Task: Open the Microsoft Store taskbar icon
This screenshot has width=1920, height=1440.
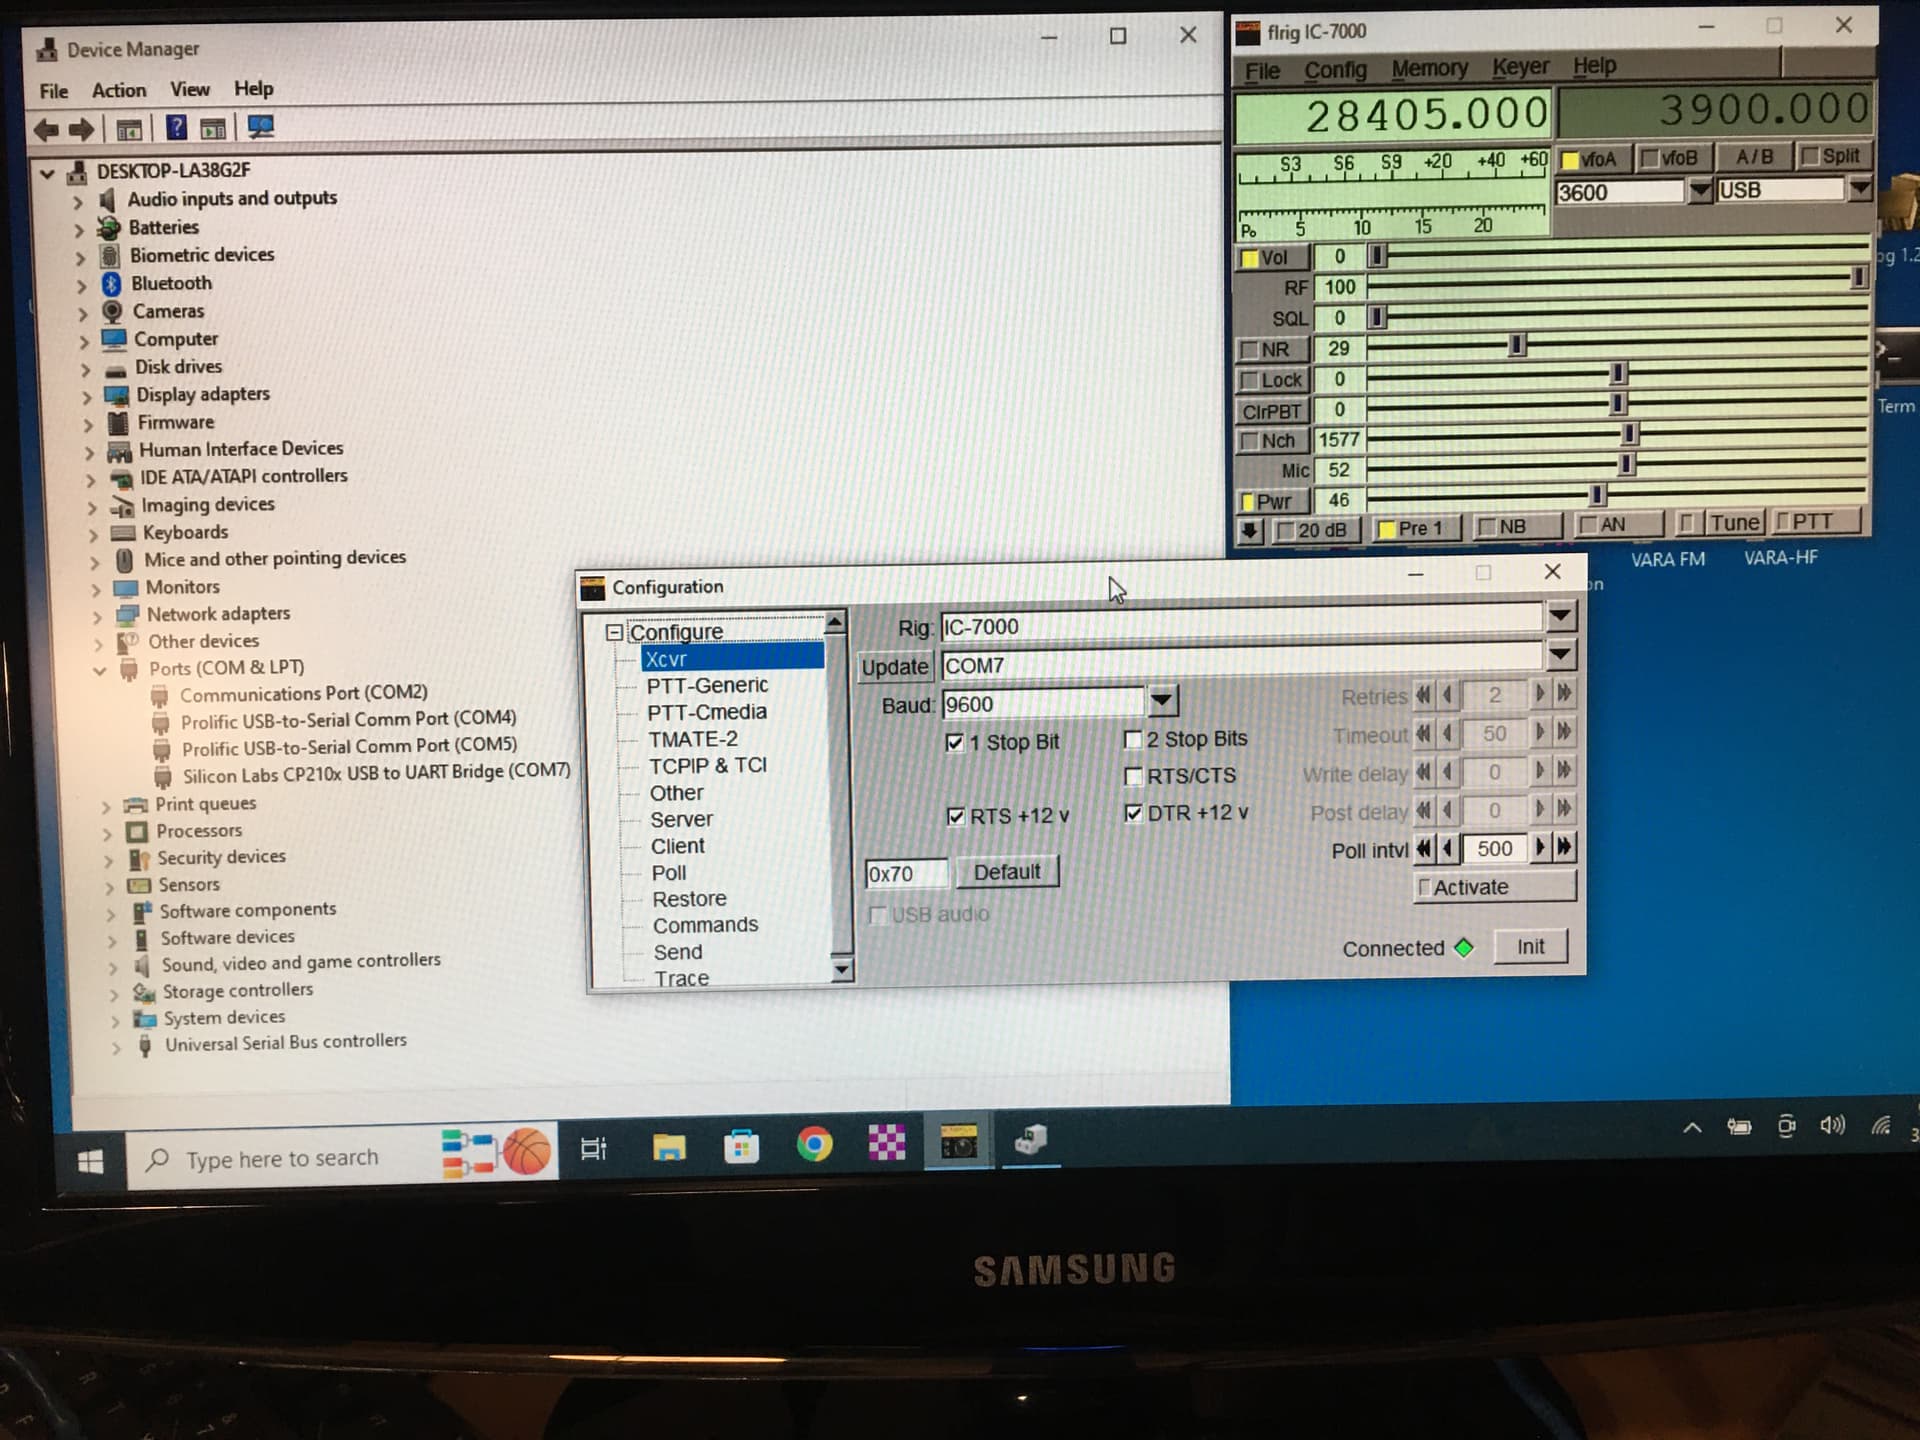Action: point(741,1145)
